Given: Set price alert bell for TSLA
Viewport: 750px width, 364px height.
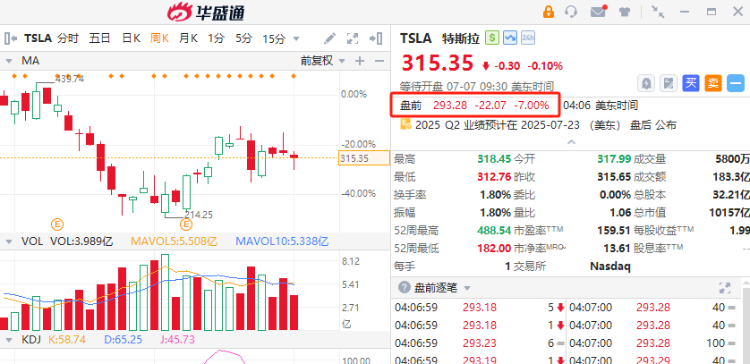Looking at the screenshot, I should (x=647, y=83).
